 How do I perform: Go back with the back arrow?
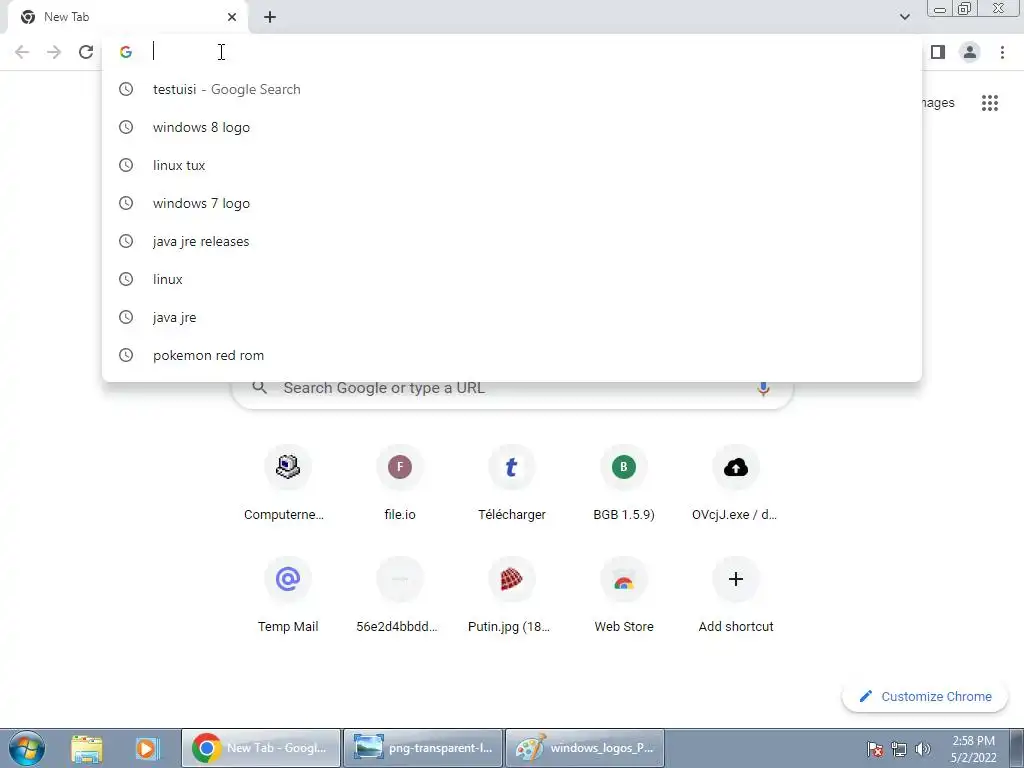[22, 52]
